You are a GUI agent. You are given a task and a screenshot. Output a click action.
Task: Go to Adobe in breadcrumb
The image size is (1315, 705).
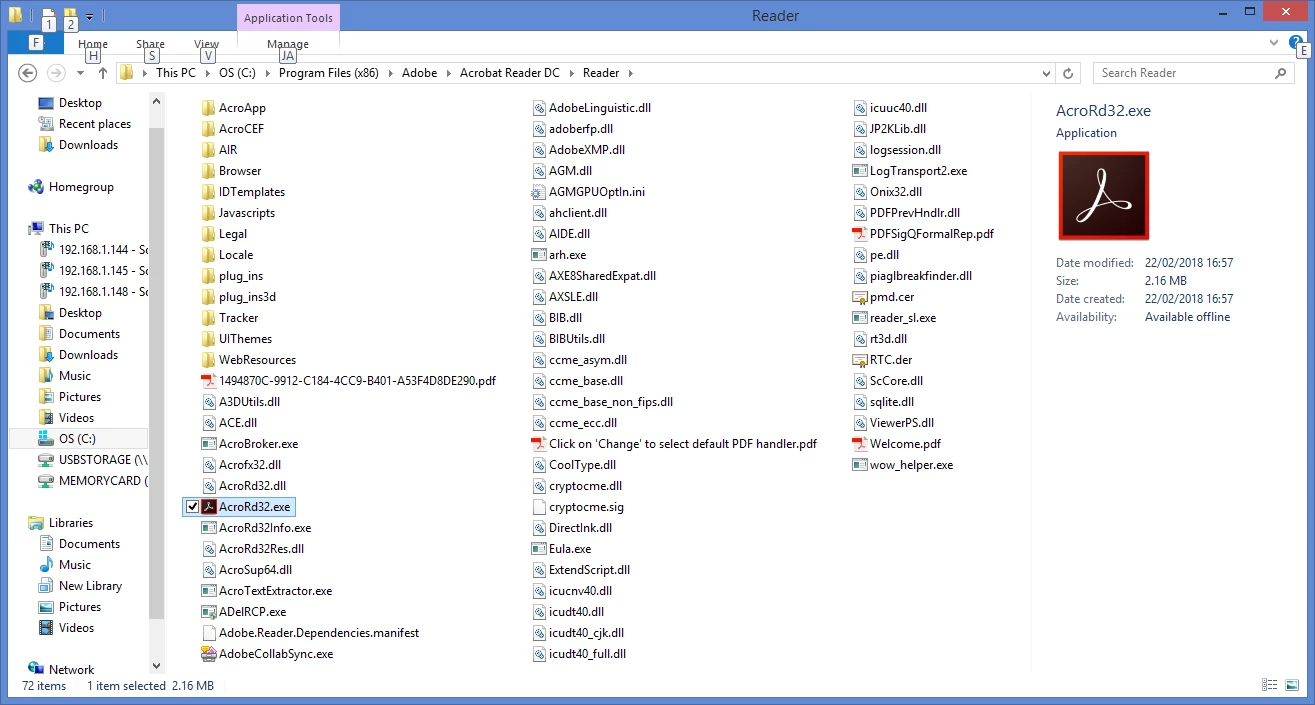[419, 73]
